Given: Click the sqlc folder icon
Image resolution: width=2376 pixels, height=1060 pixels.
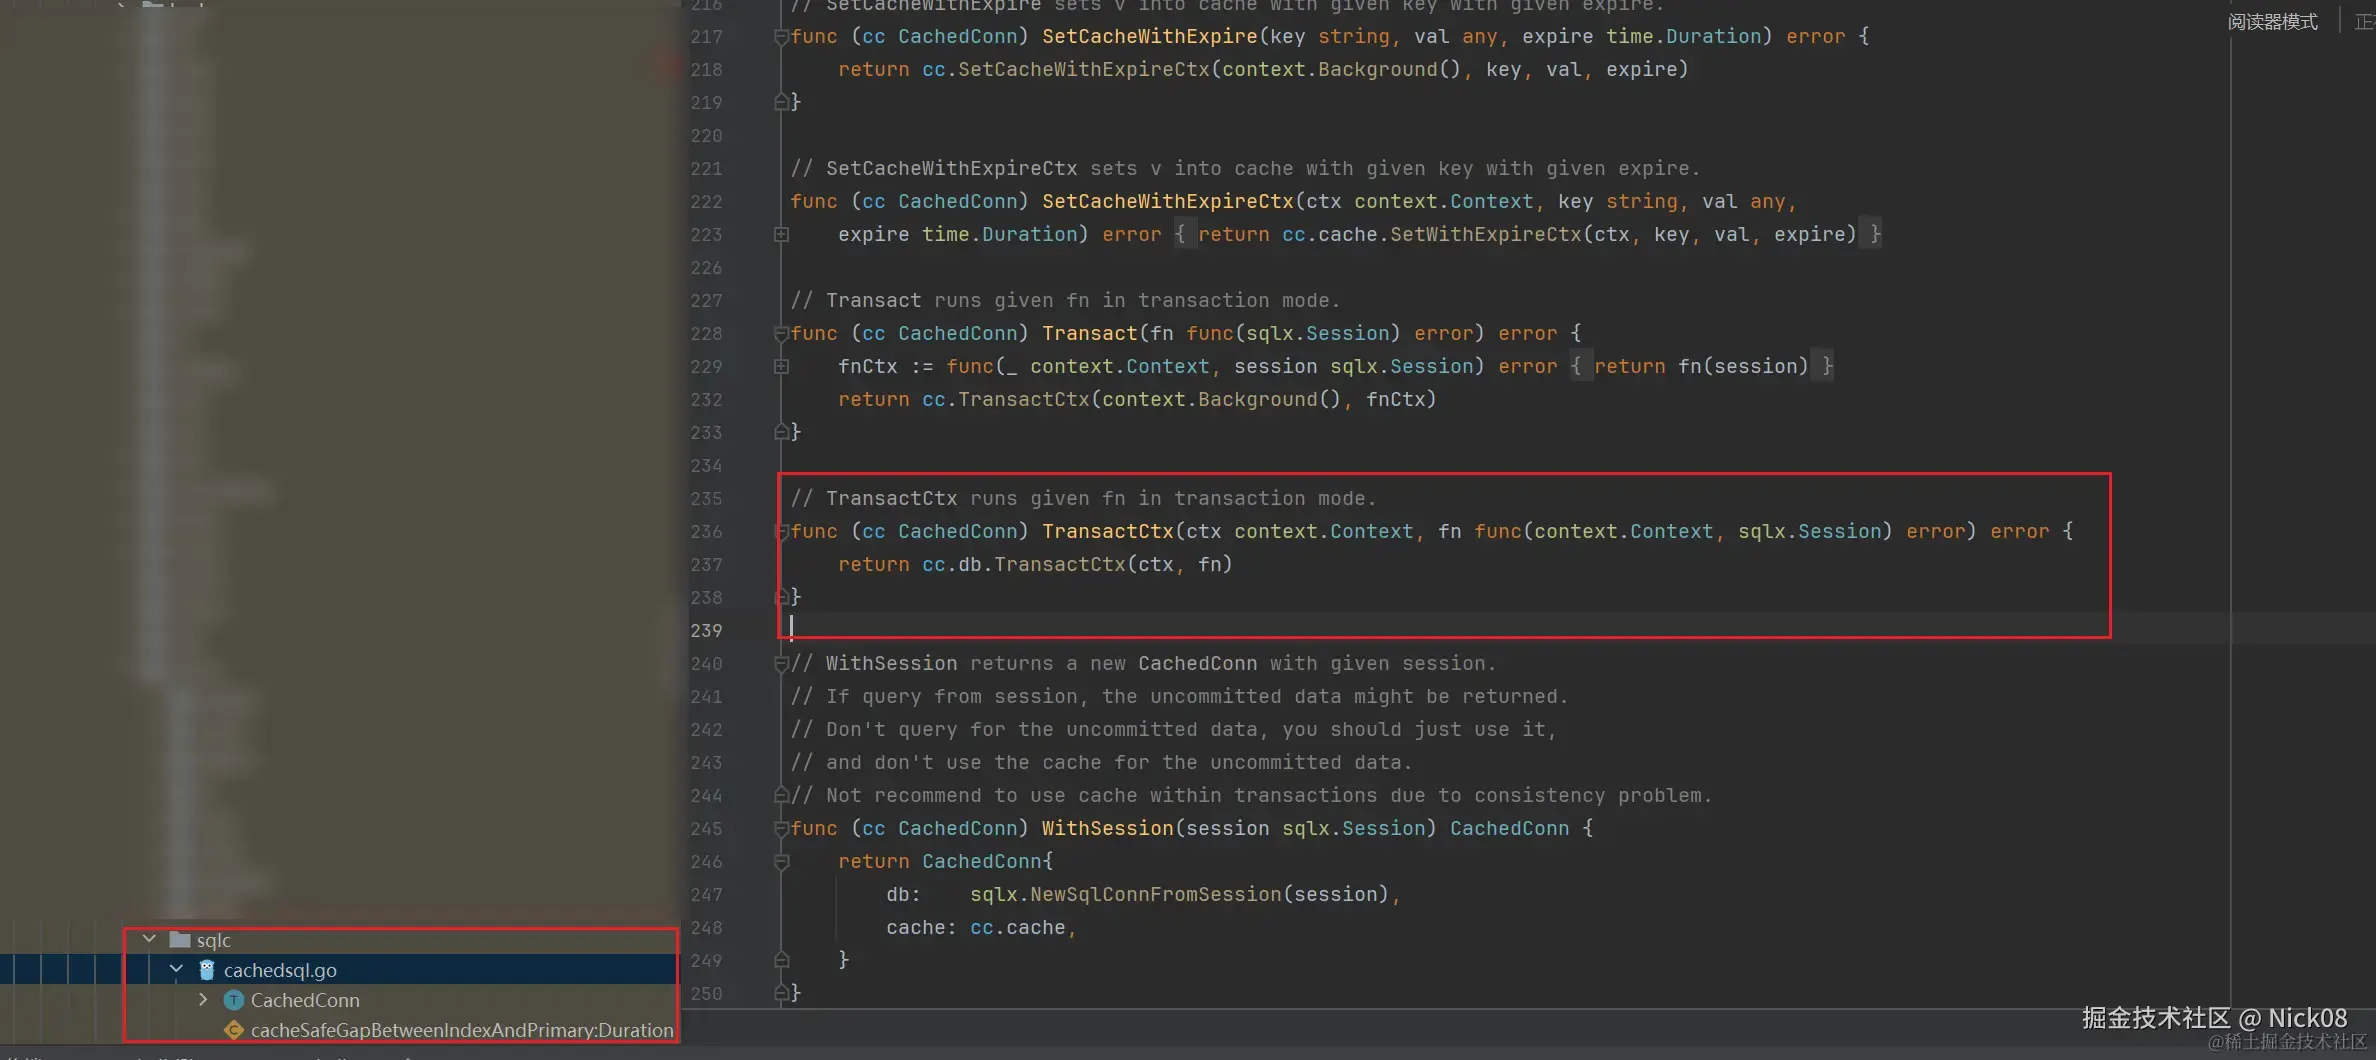Looking at the screenshot, I should (180, 939).
